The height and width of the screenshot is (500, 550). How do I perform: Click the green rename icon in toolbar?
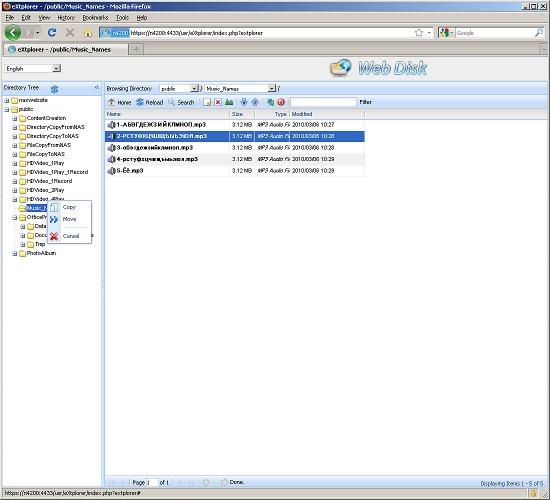(x=229, y=102)
